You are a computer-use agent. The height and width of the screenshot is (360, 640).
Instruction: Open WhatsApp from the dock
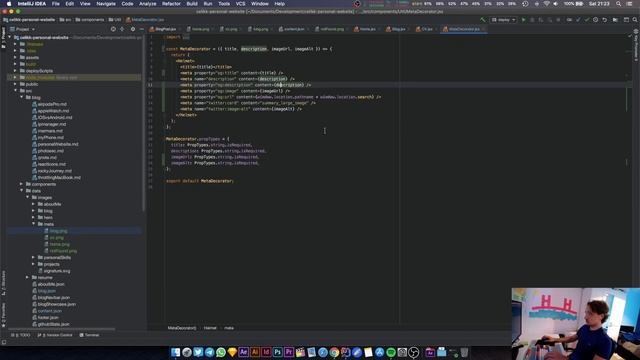click(221, 352)
